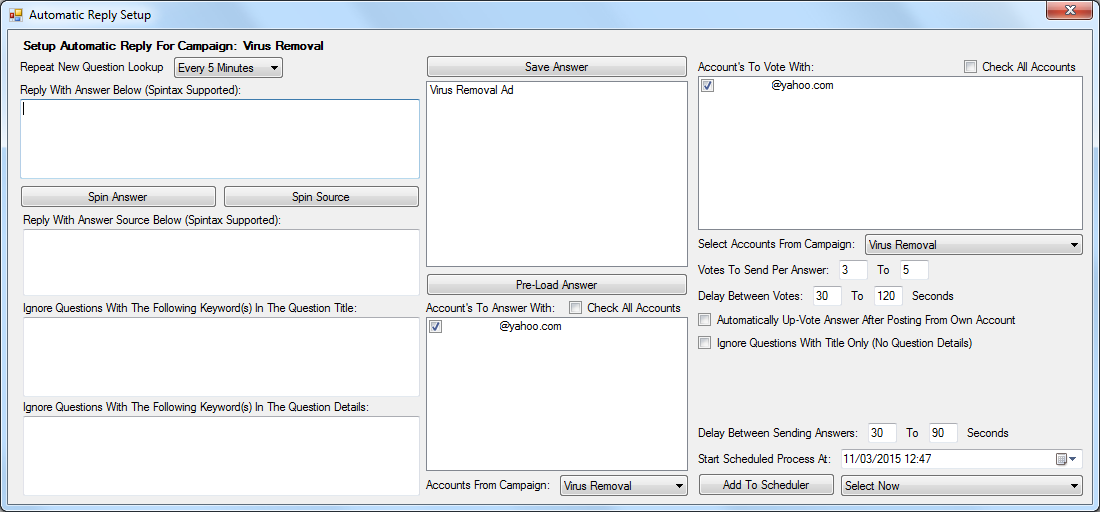Open Select Accounts From Campaign dropdown

[974, 245]
